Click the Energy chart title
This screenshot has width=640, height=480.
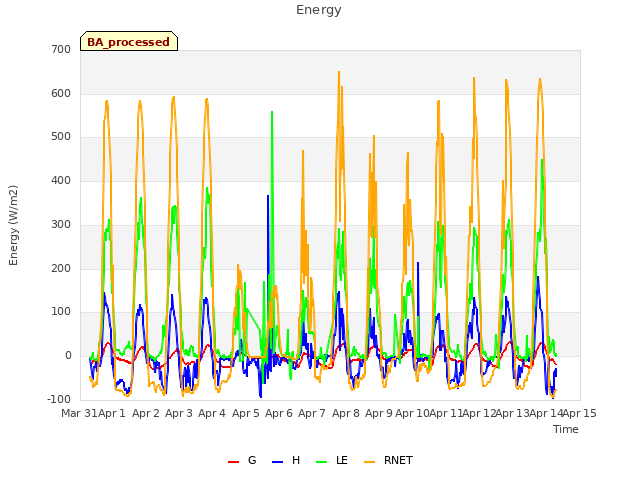(x=319, y=10)
